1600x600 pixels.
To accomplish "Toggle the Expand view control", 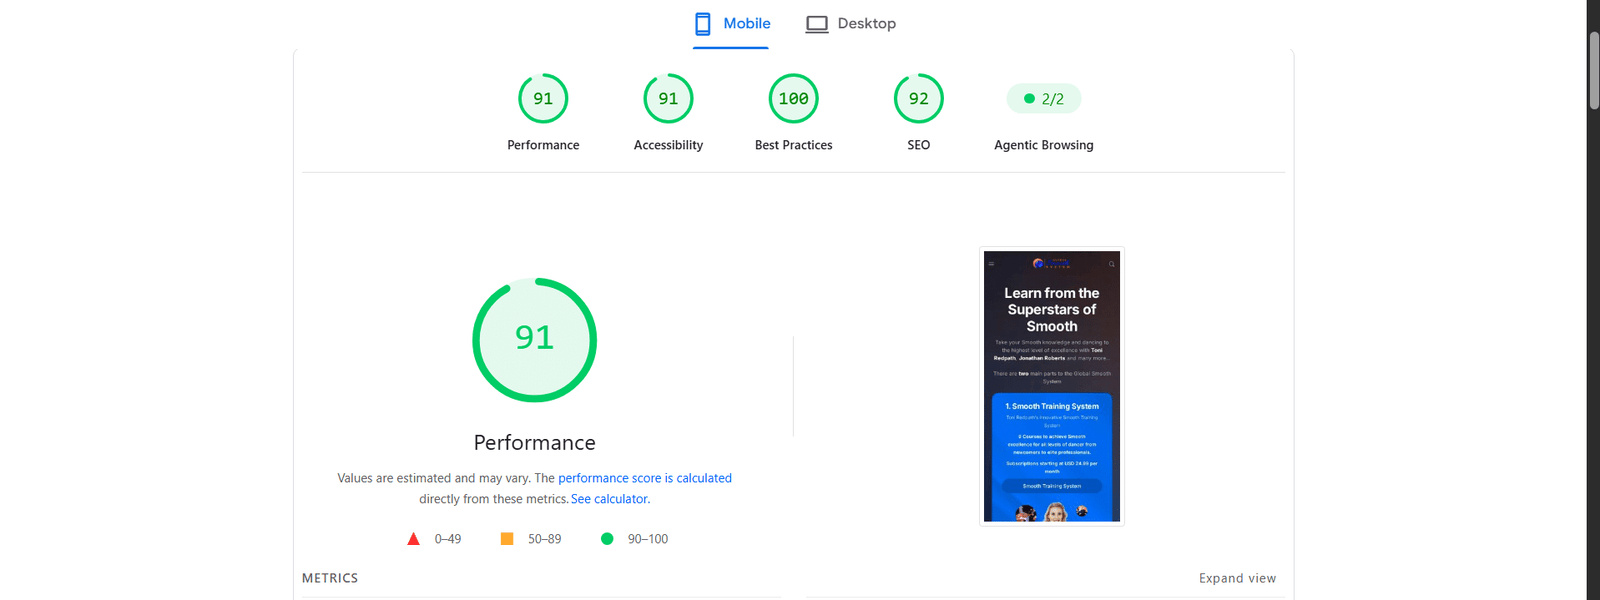I will pos(1237,578).
